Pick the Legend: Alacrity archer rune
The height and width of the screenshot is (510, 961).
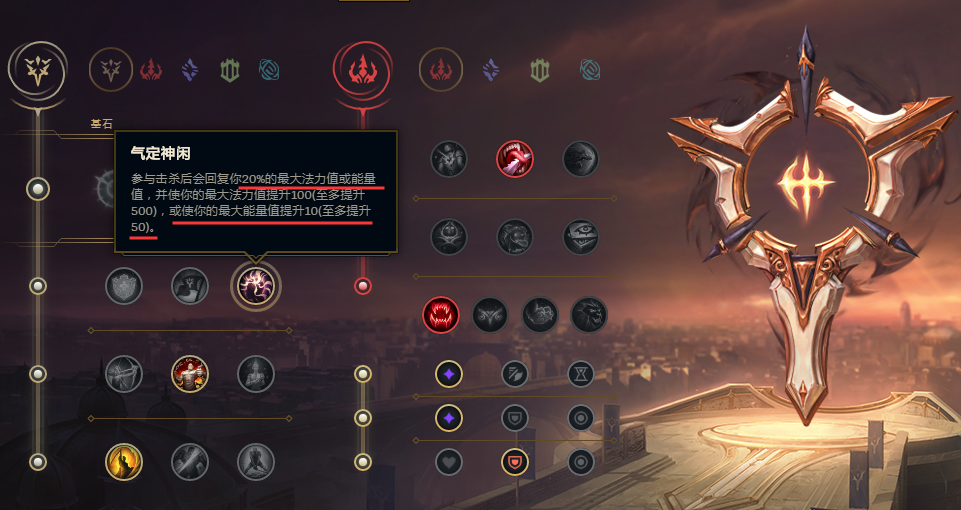click(x=124, y=374)
